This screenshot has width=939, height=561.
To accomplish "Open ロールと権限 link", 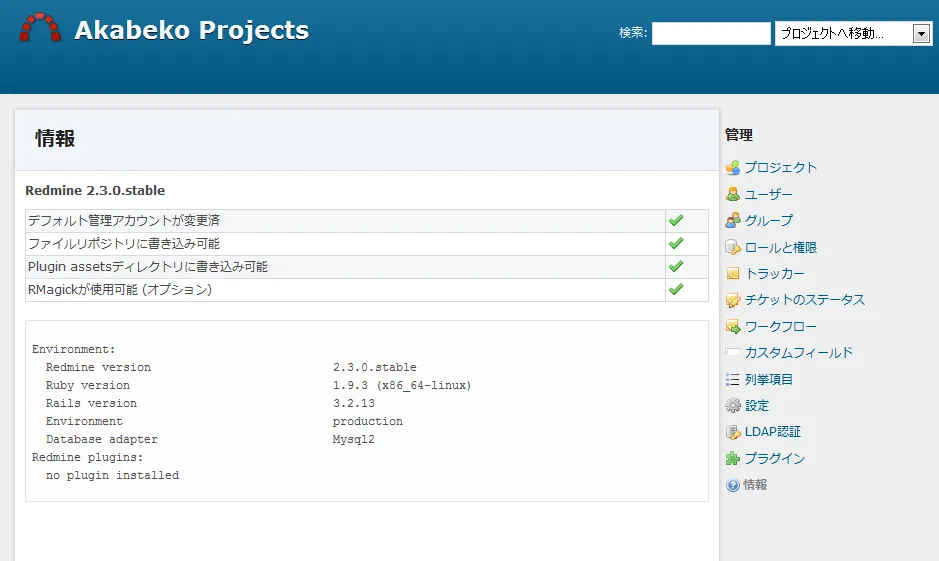I will 780,247.
